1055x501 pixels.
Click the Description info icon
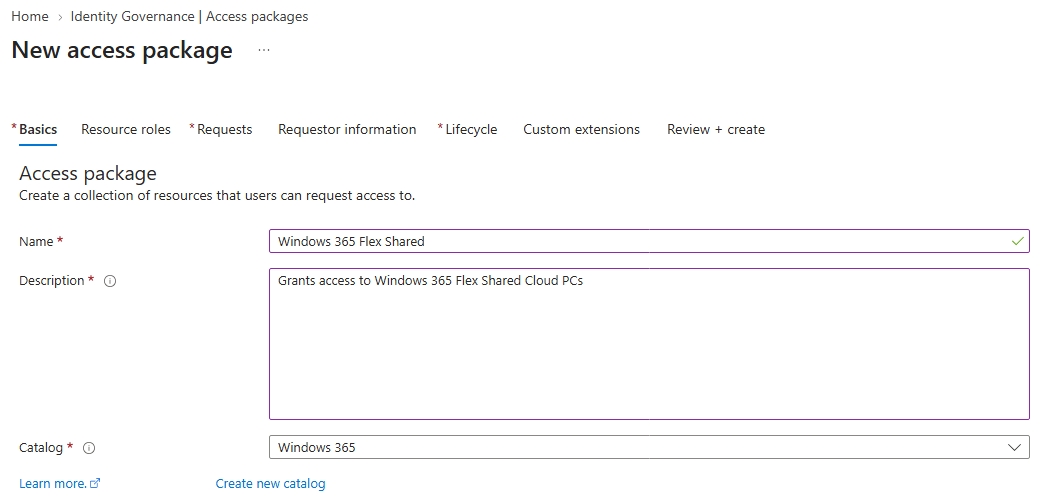pos(110,281)
